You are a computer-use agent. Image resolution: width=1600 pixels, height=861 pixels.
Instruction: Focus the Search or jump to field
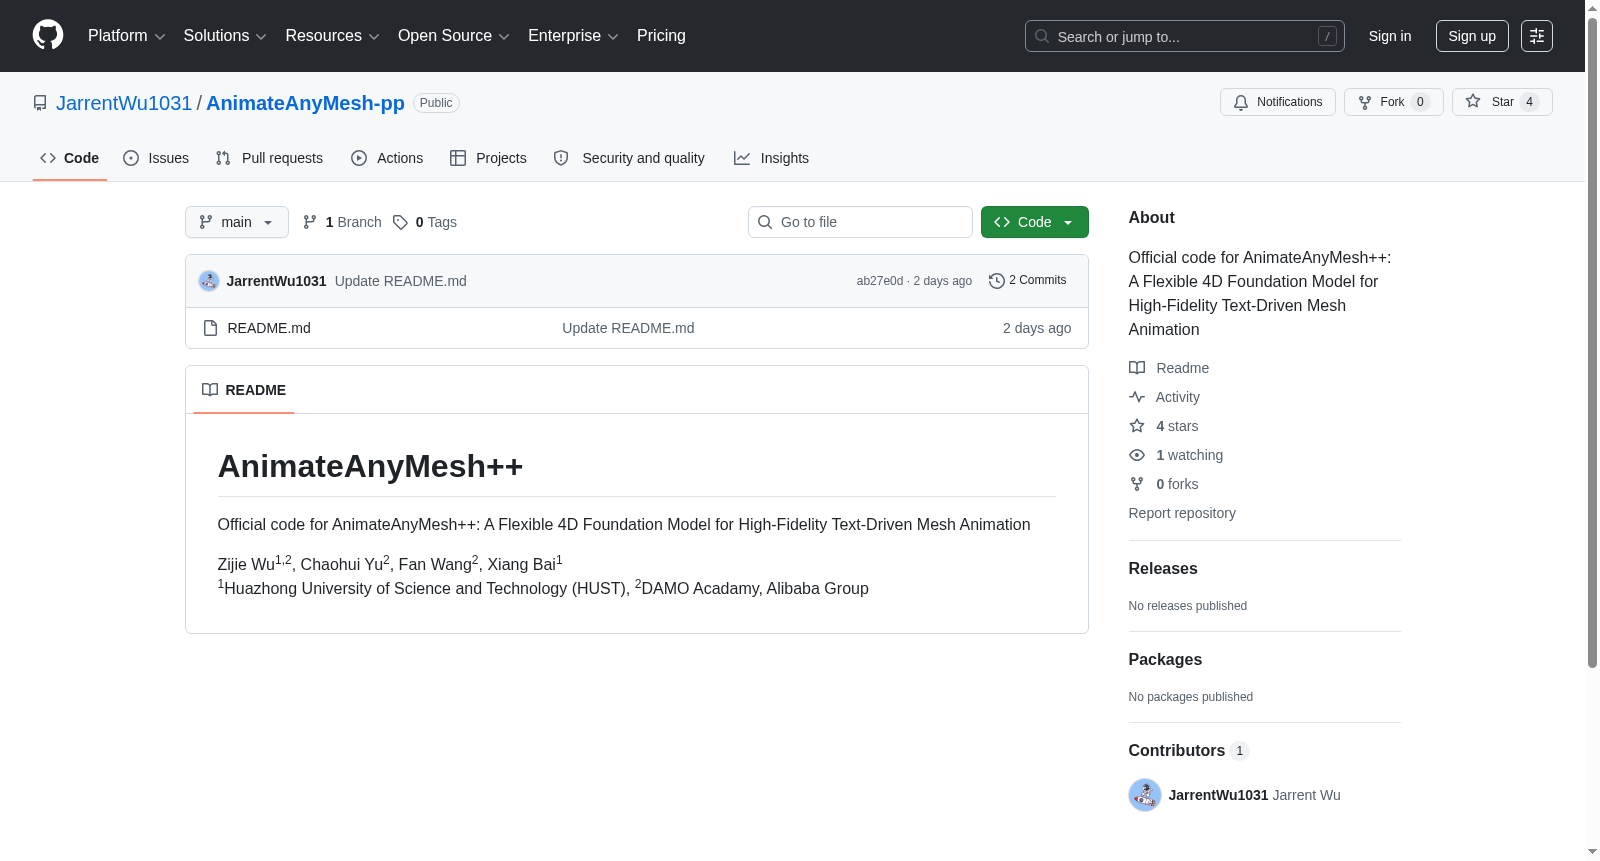coord(1185,36)
